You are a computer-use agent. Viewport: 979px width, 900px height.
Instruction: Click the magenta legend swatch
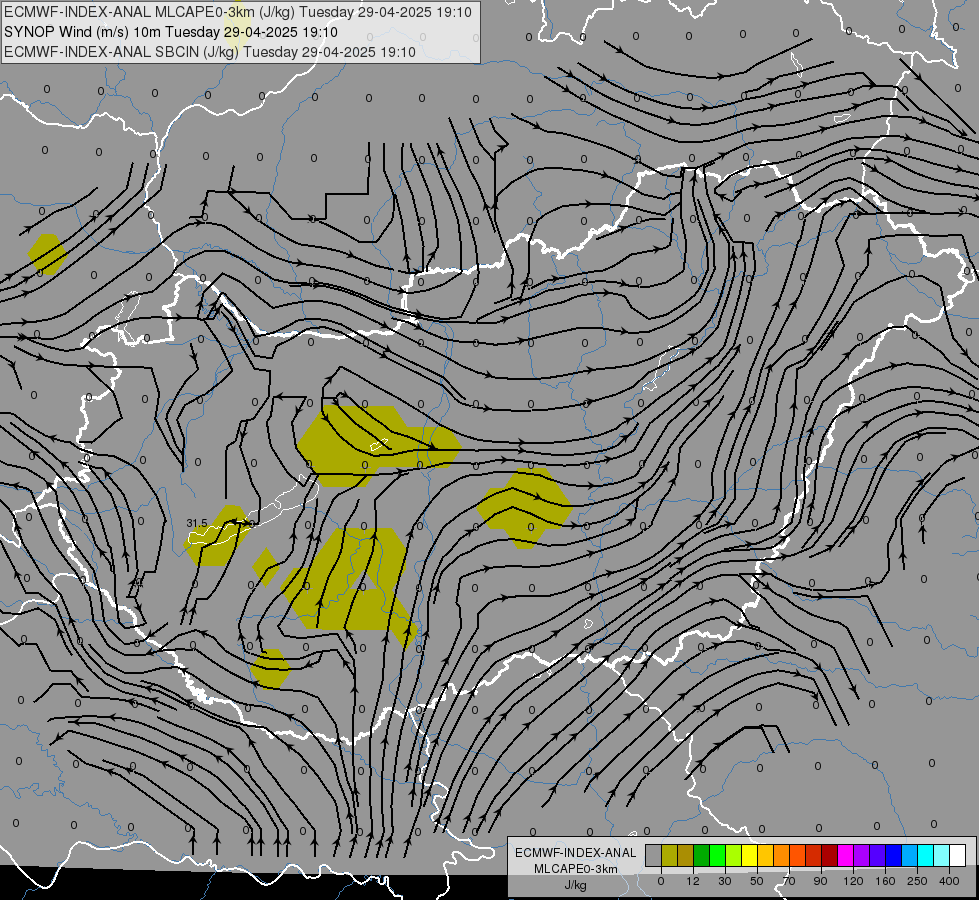click(846, 855)
